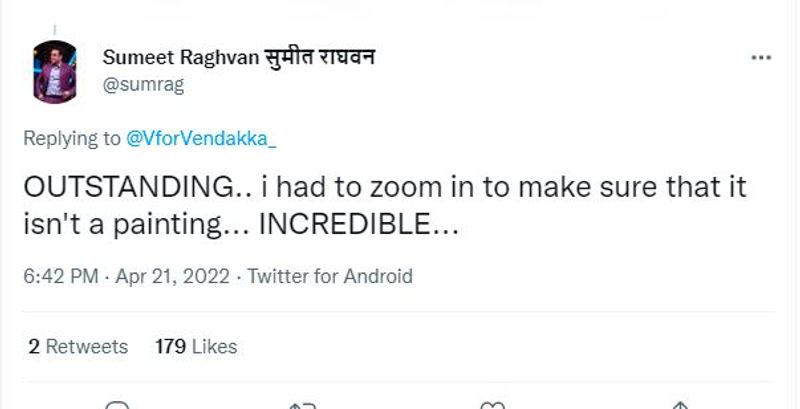Click the share icon below the tweet
This screenshot has width=800, height=409.
681,405
